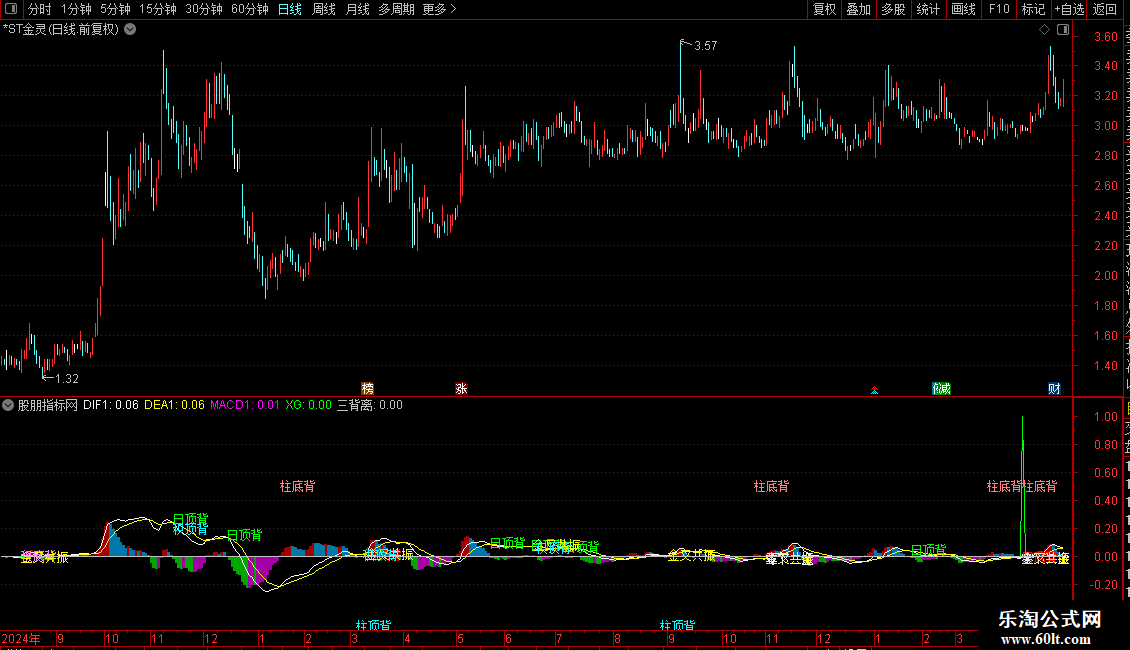Switch to 月线 monthly chart
This screenshot has width=1130, height=650.
357,9
